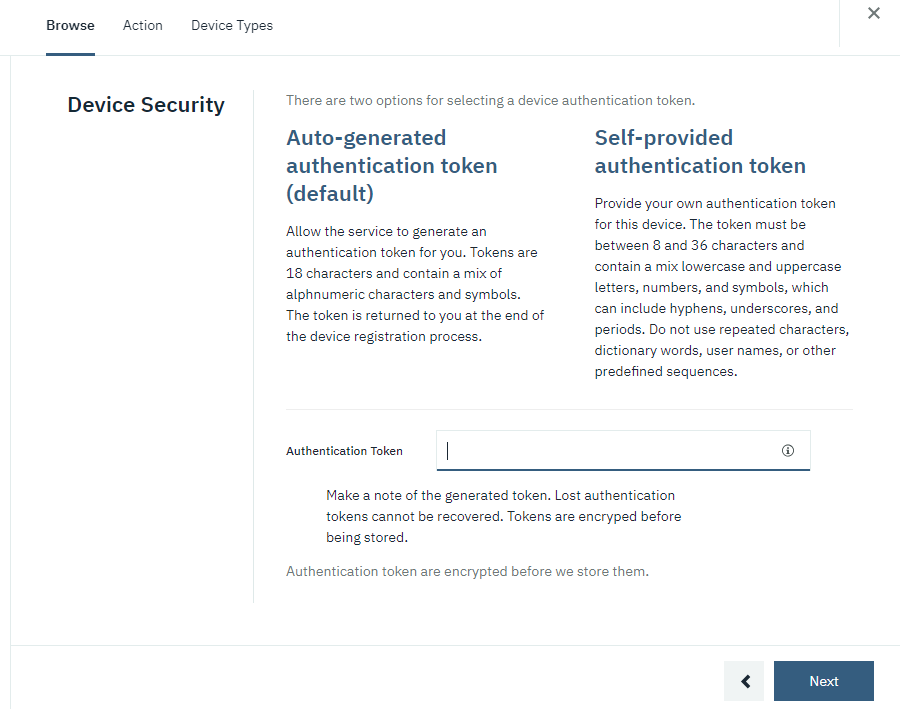Select the left-pointing navigation arrow
This screenshot has height=709, width=900.
click(x=744, y=681)
